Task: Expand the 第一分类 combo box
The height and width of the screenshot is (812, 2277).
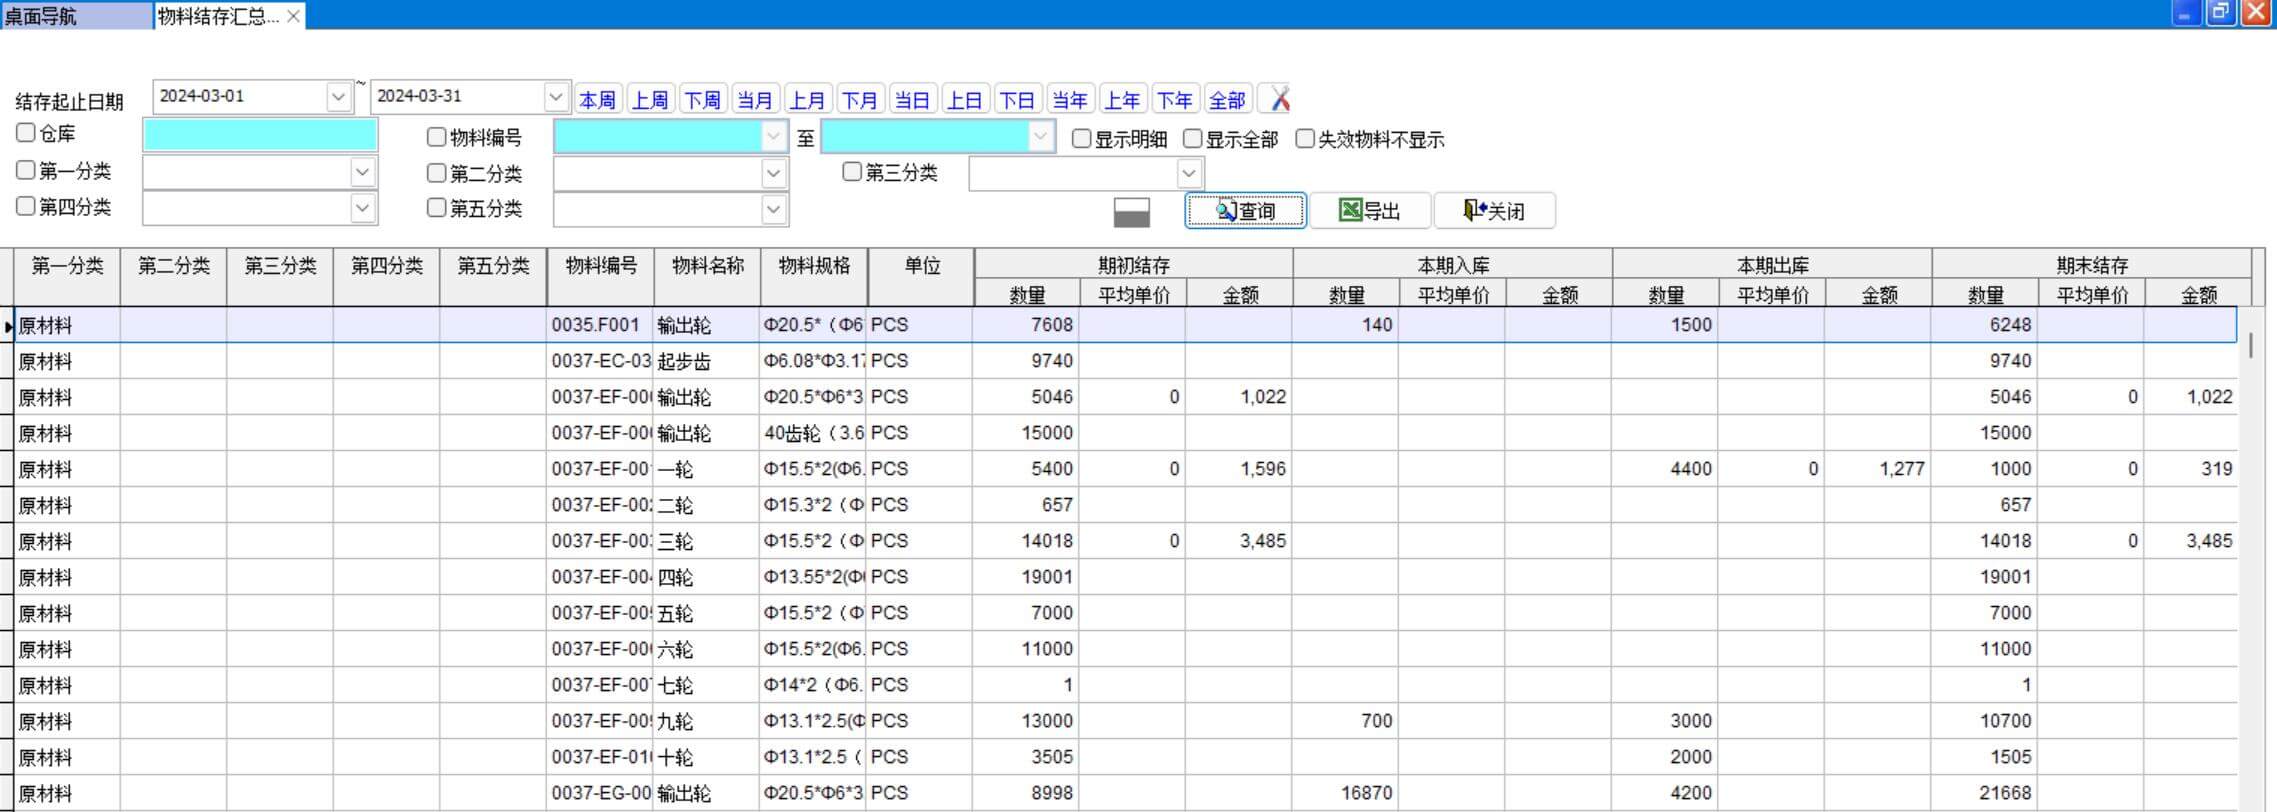Action: click(x=362, y=173)
